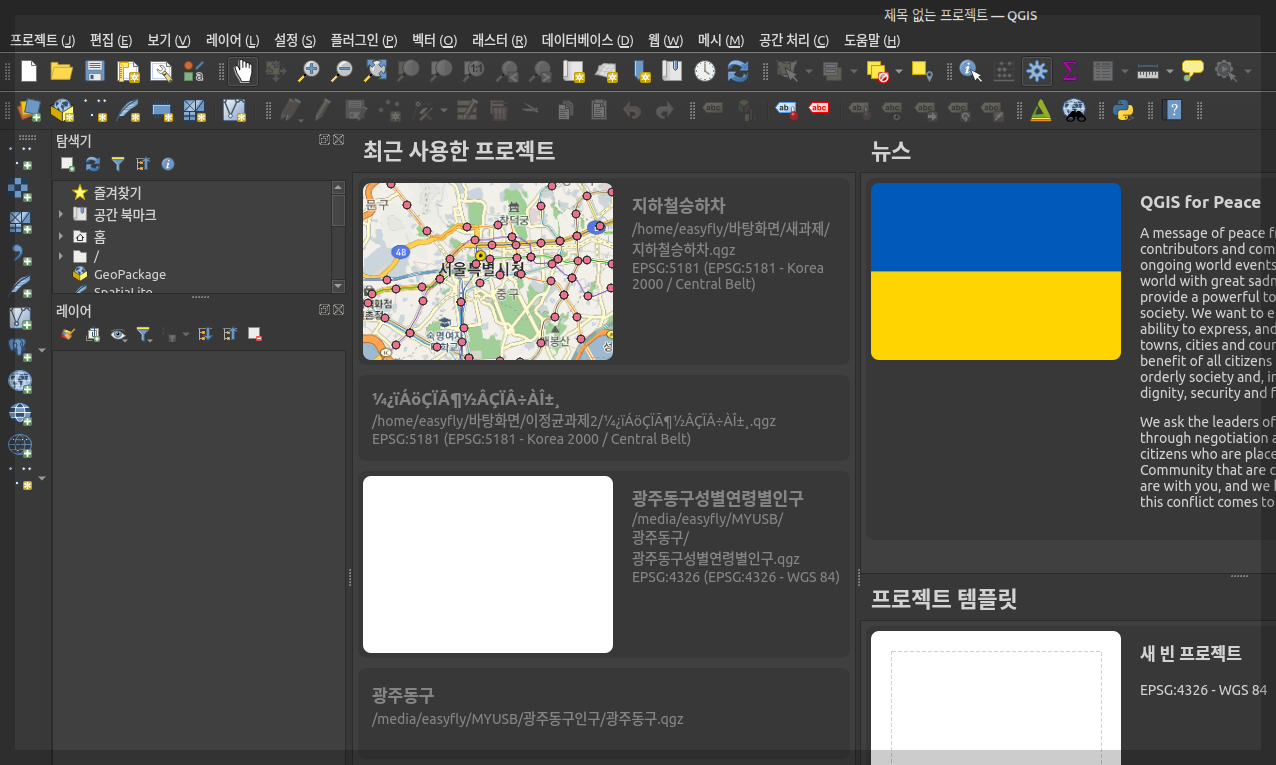Click the New Mesh Layer icon

(x=195, y=109)
